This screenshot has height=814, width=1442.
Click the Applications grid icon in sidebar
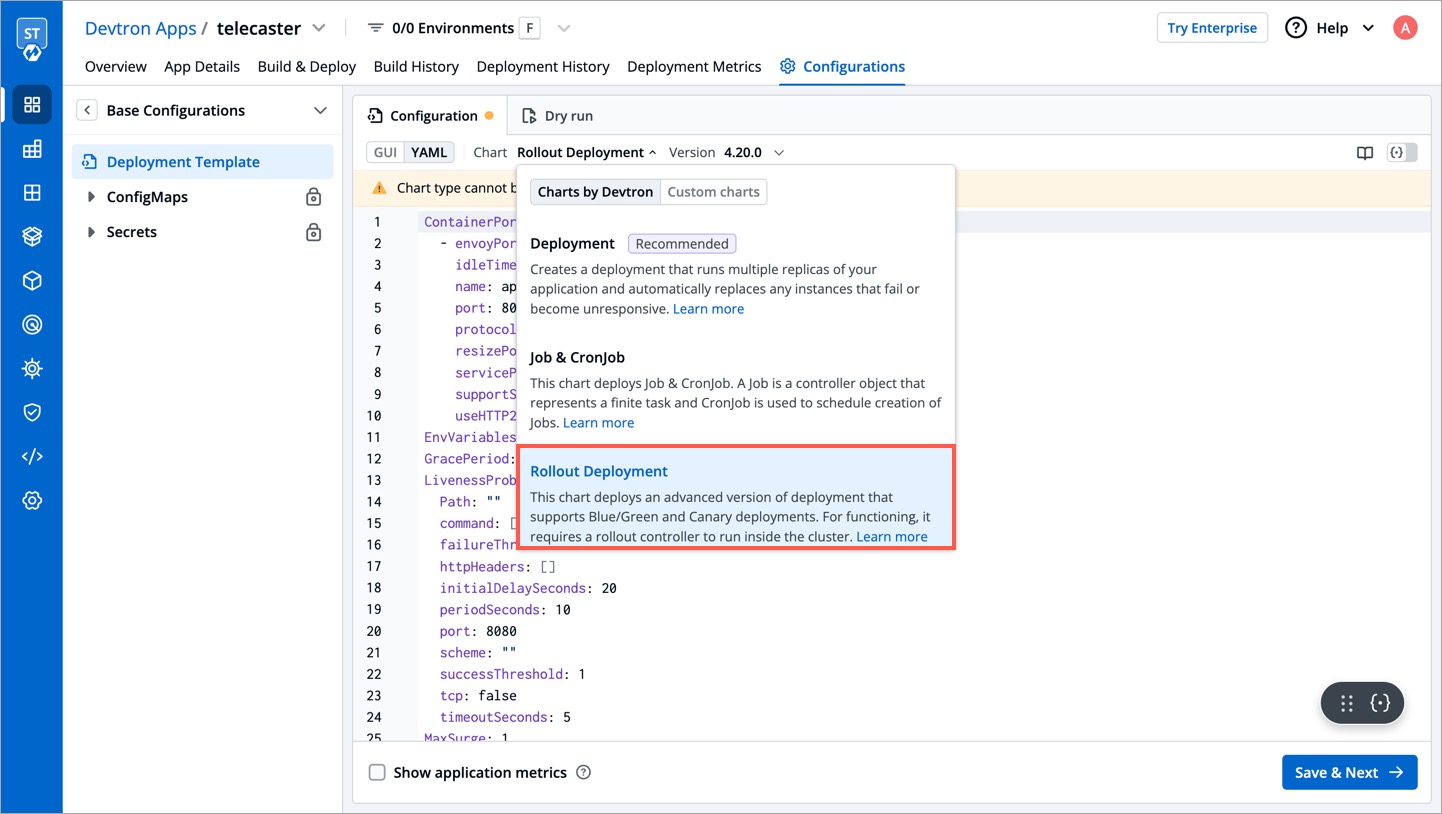[32, 105]
